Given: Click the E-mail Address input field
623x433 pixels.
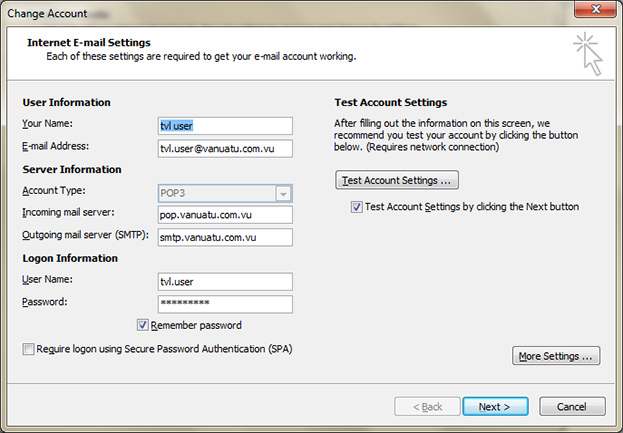Looking at the screenshot, I should click(x=225, y=149).
